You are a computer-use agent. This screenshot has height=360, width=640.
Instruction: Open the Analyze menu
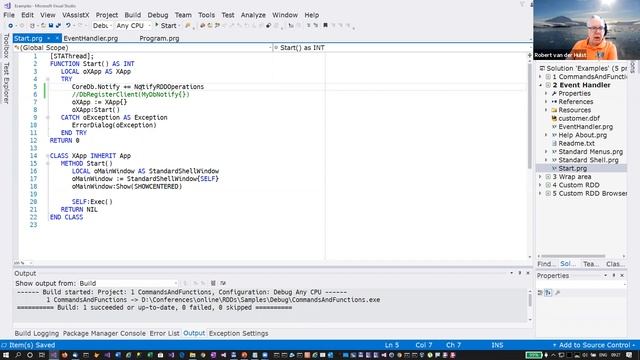click(253, 15)
